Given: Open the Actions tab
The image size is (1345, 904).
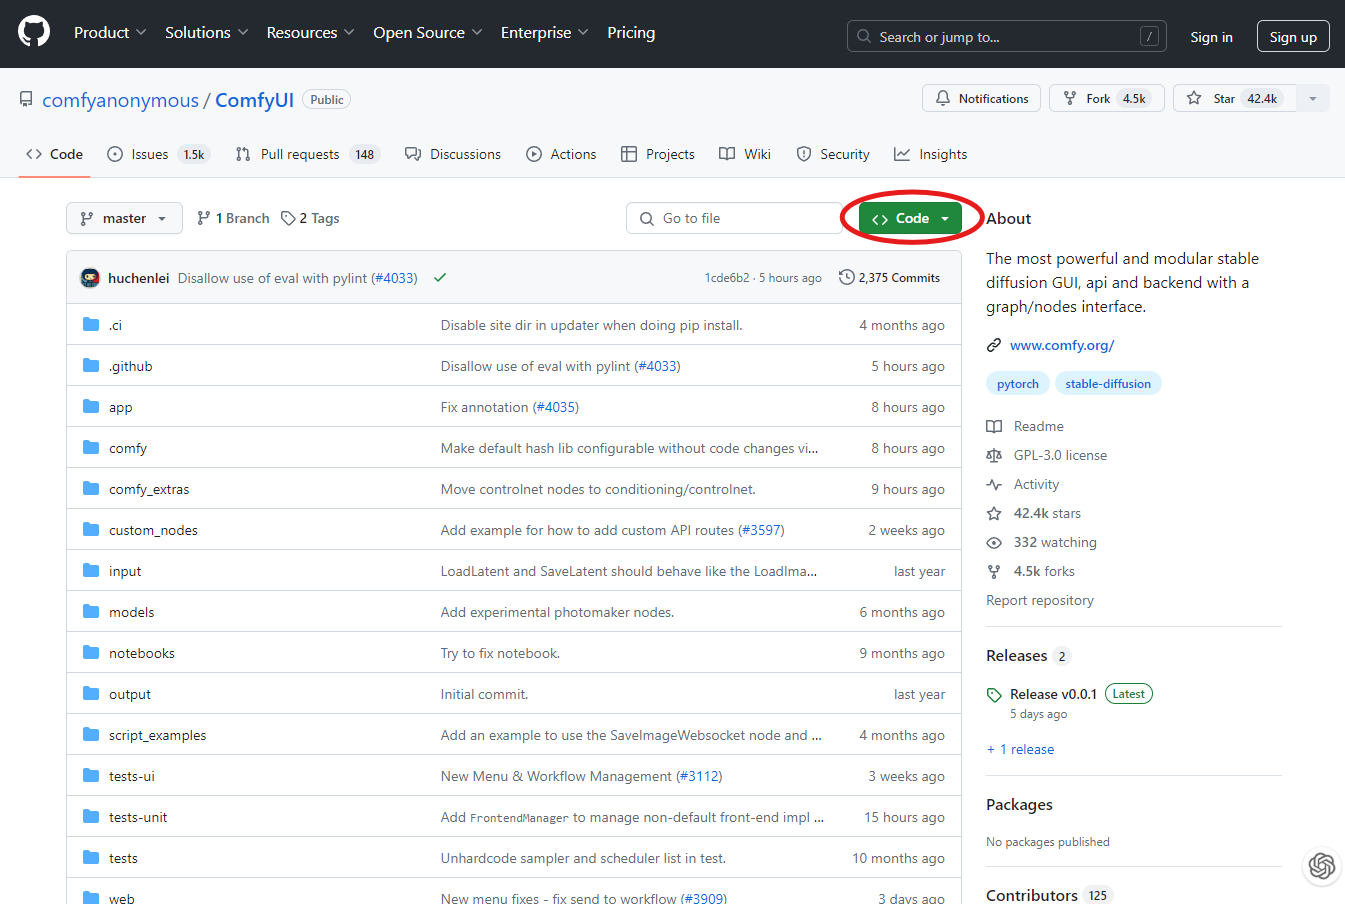Looking at the screenshot, I should click(x=561, y=154).
